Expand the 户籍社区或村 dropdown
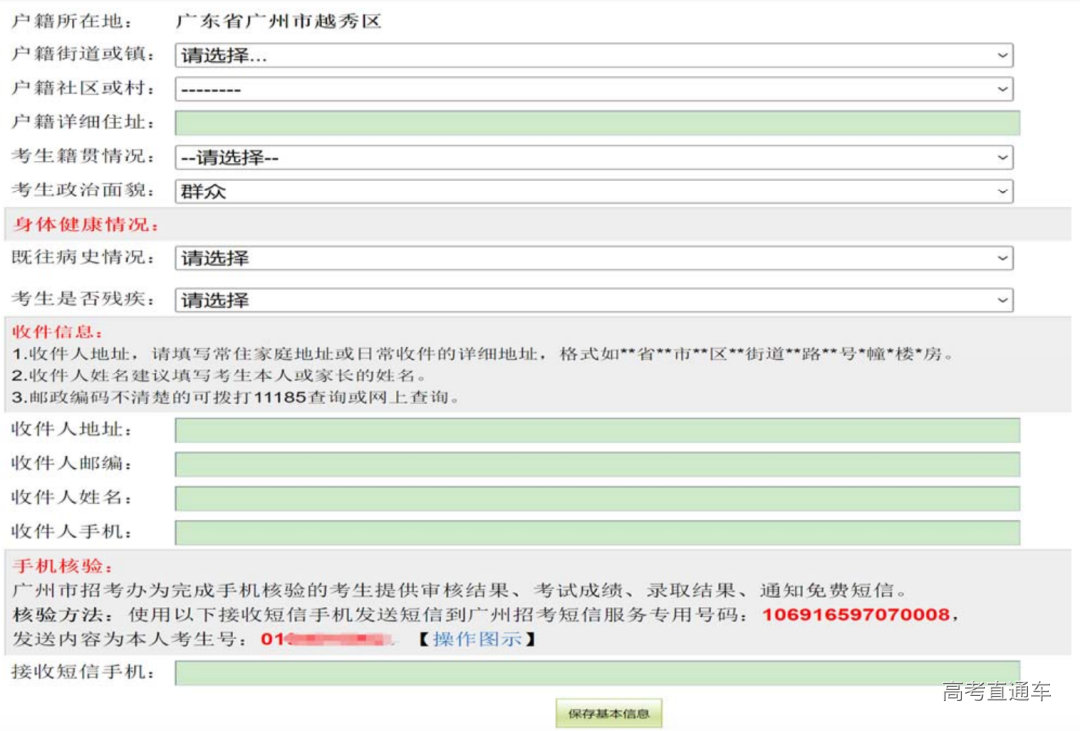The width and height of the screenshot is (1080, 731). click(x=593, y=89)
